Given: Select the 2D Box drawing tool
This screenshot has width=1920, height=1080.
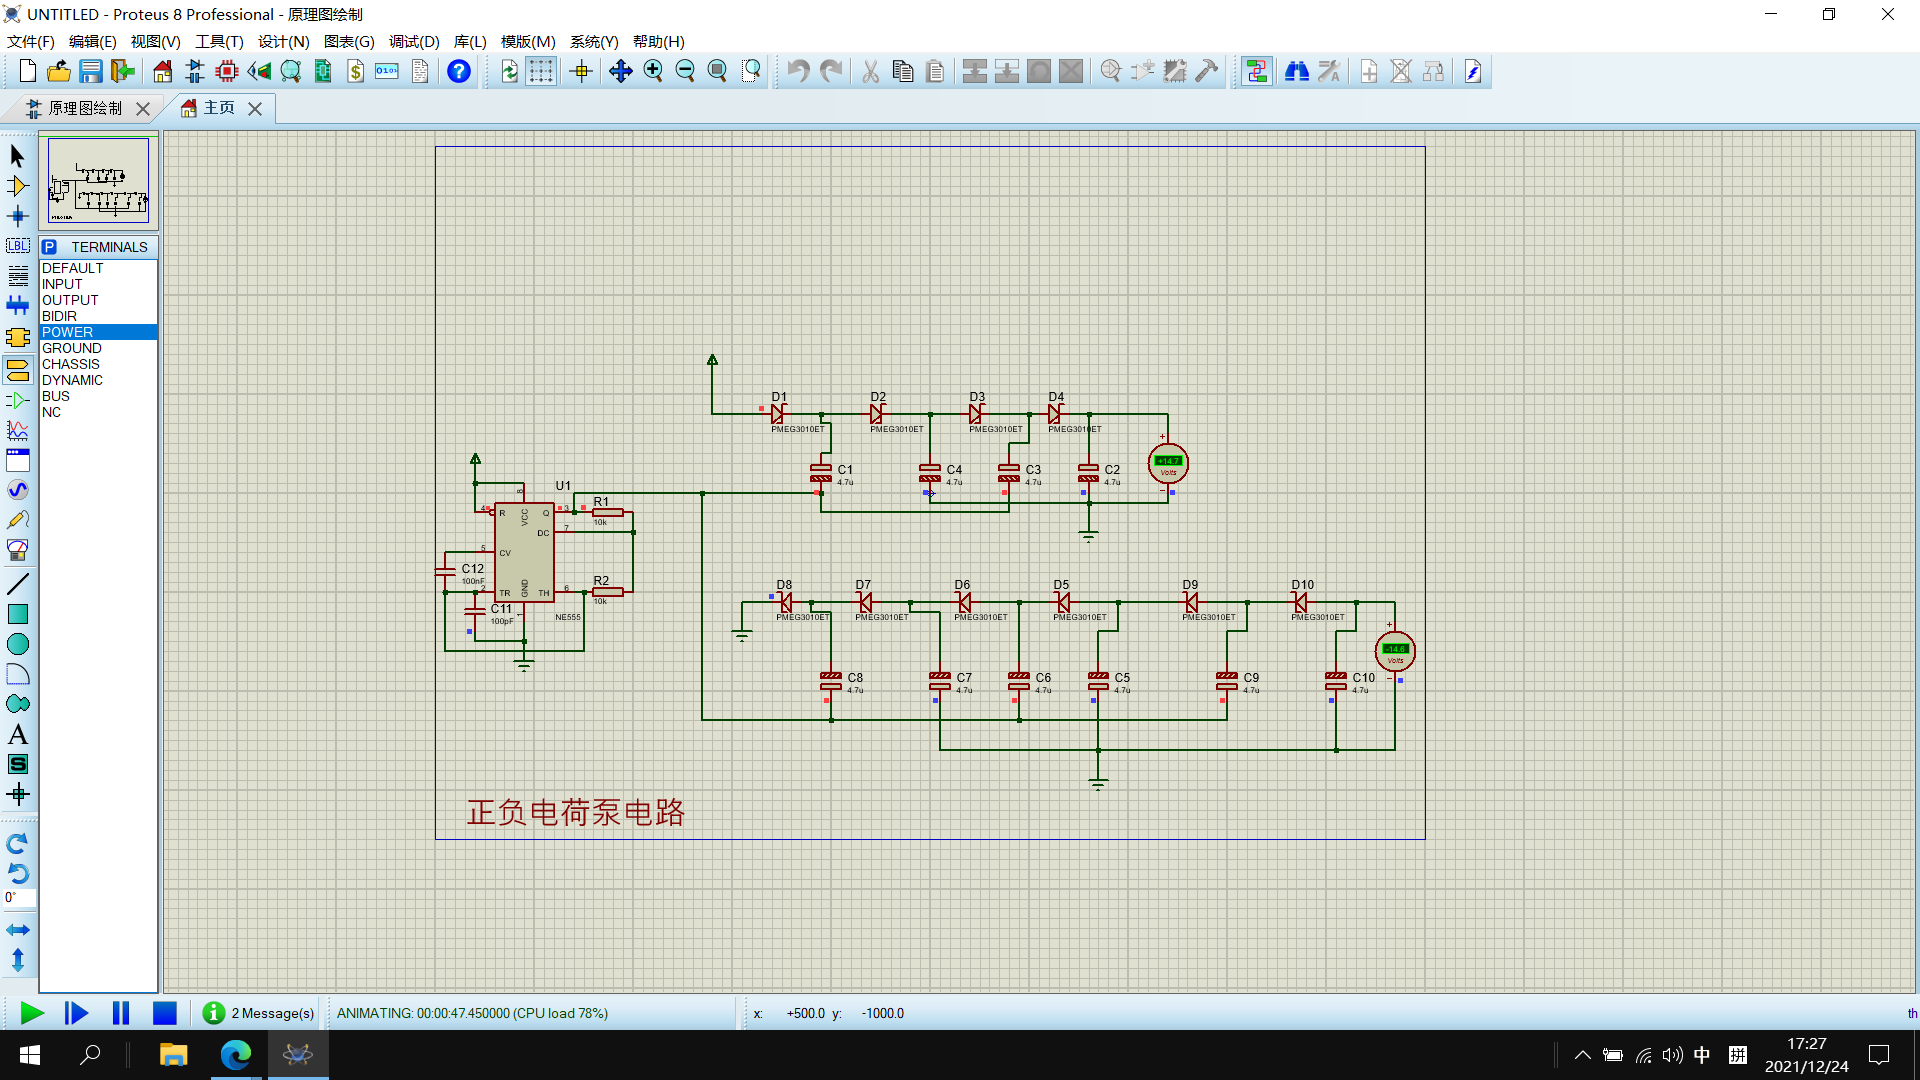Looking at the screenshot, I should point(17,614).
